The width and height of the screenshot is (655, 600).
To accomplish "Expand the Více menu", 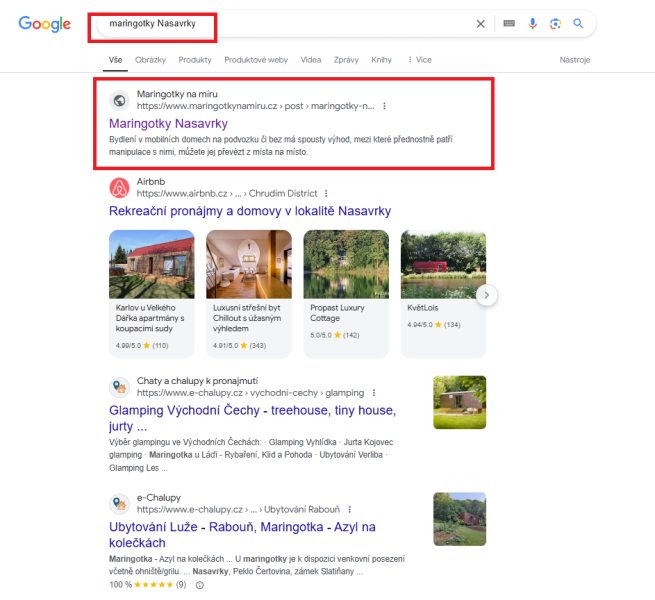I will click(420, 60).
